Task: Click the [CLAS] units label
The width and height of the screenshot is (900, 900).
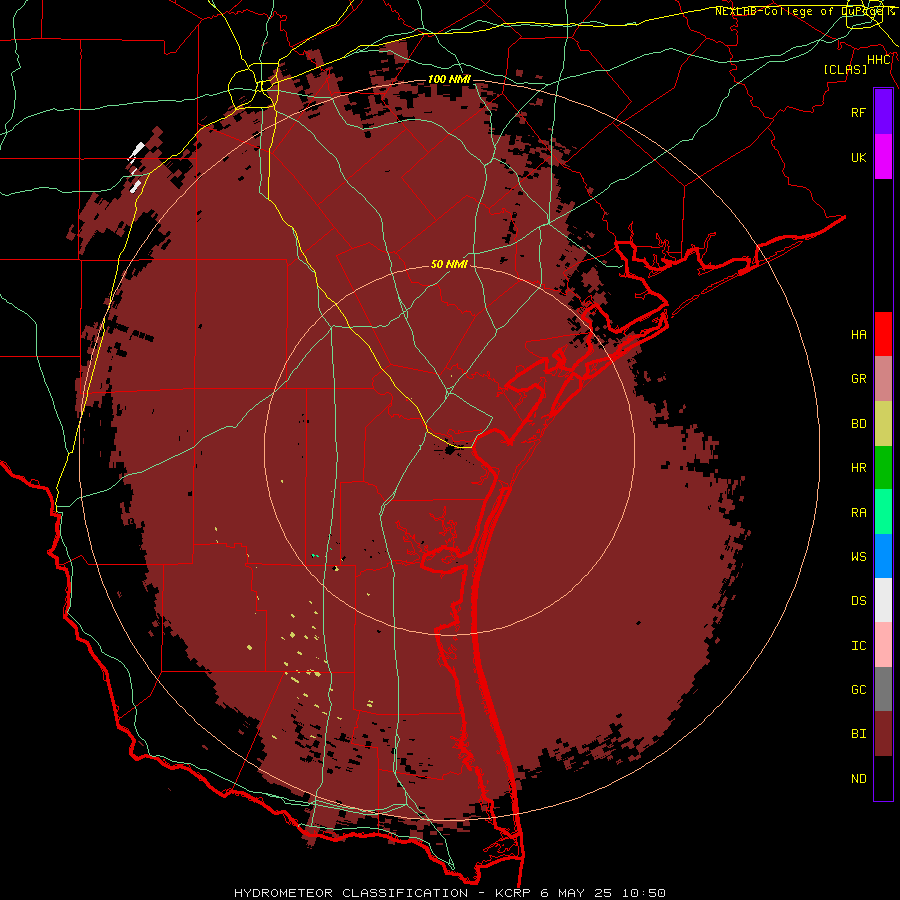Action: point(845,69)
